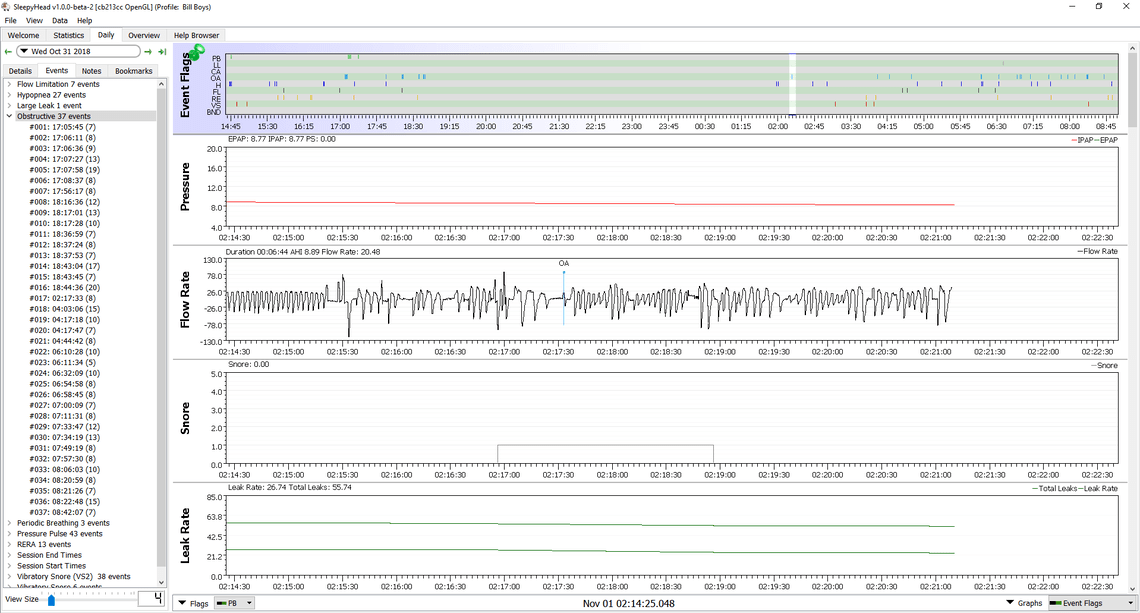Collapse the Obstructive 37 events list
The width and height of the screenshot is (1140, 613).
pos(8,115)
